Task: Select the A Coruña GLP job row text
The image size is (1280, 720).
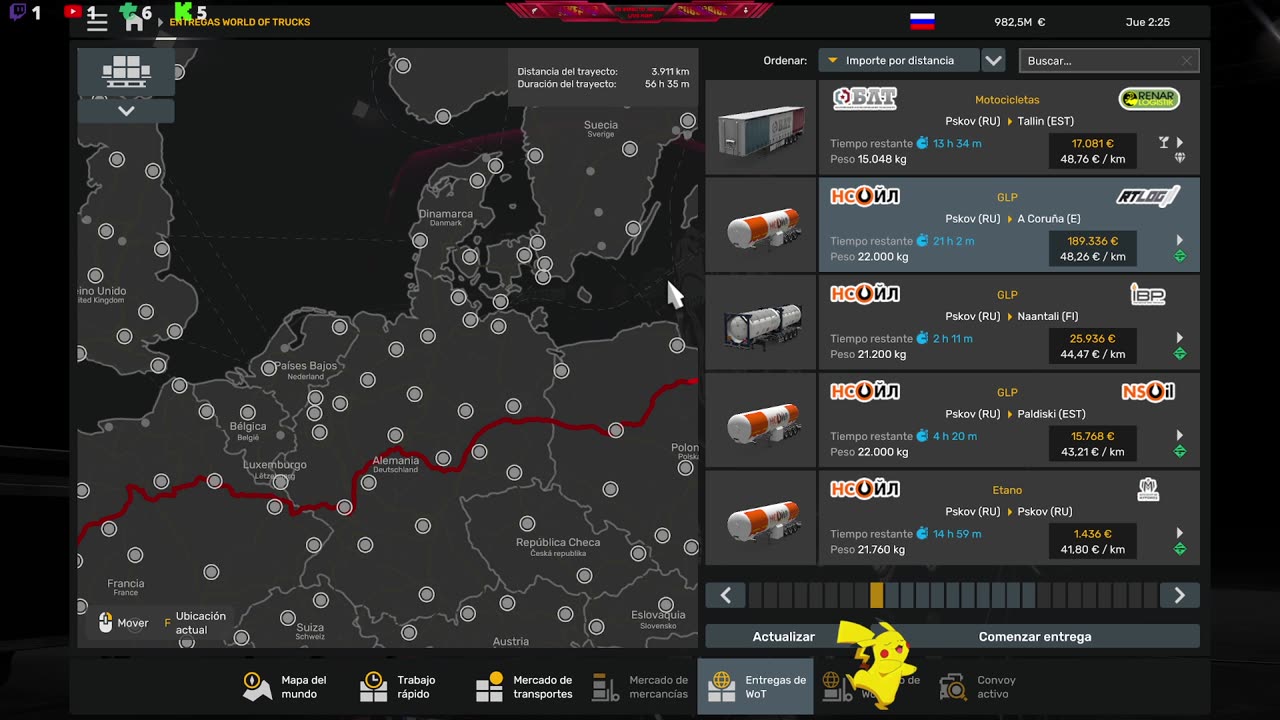Action: 1007,225
